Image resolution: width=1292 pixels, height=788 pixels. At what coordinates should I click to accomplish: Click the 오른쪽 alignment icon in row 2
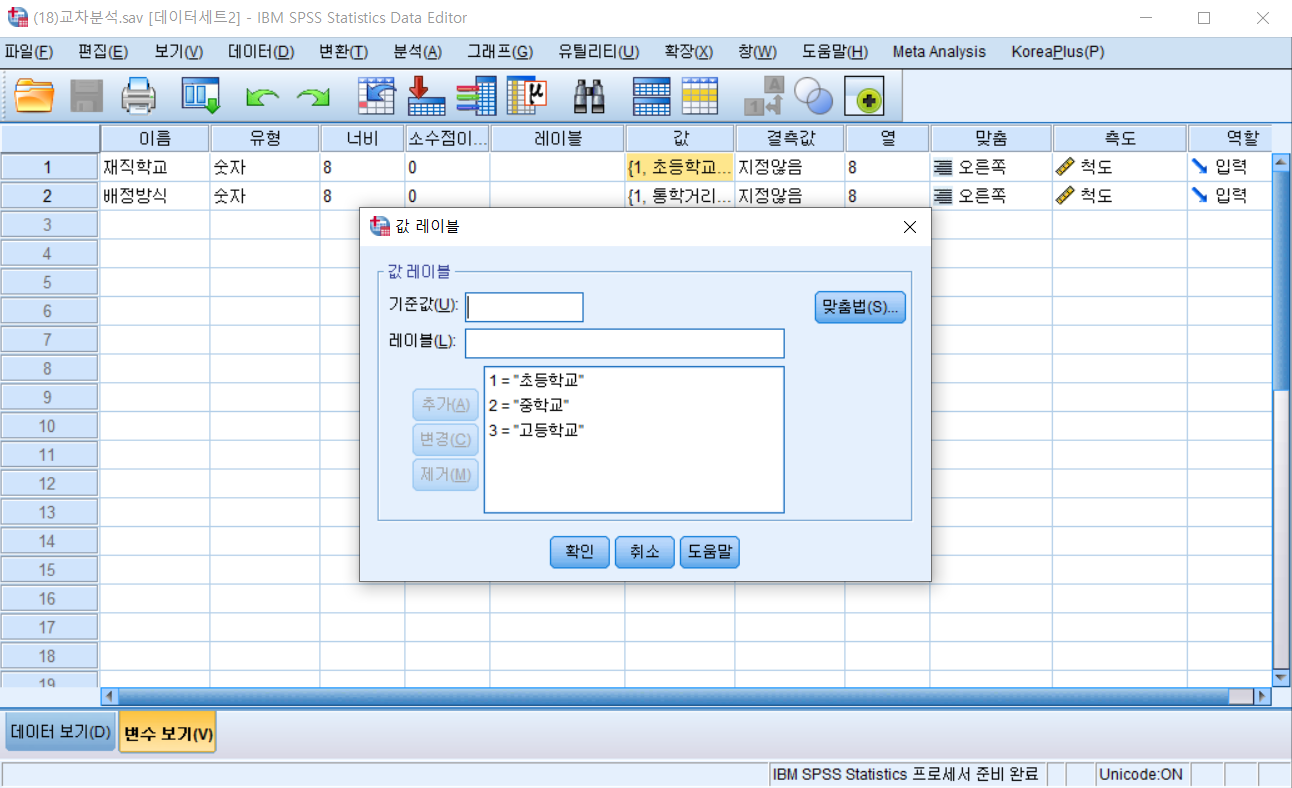pos(943,196)
